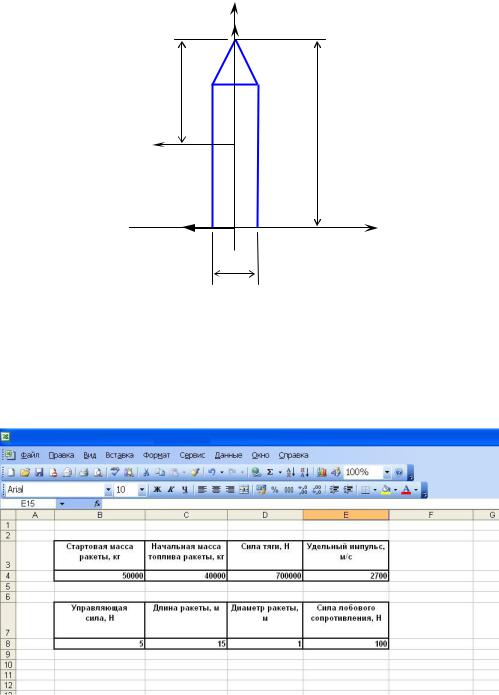This screenshot has height=695, width=499.
Task: Apply the red Font Color letter A
Action: (406, 490)
